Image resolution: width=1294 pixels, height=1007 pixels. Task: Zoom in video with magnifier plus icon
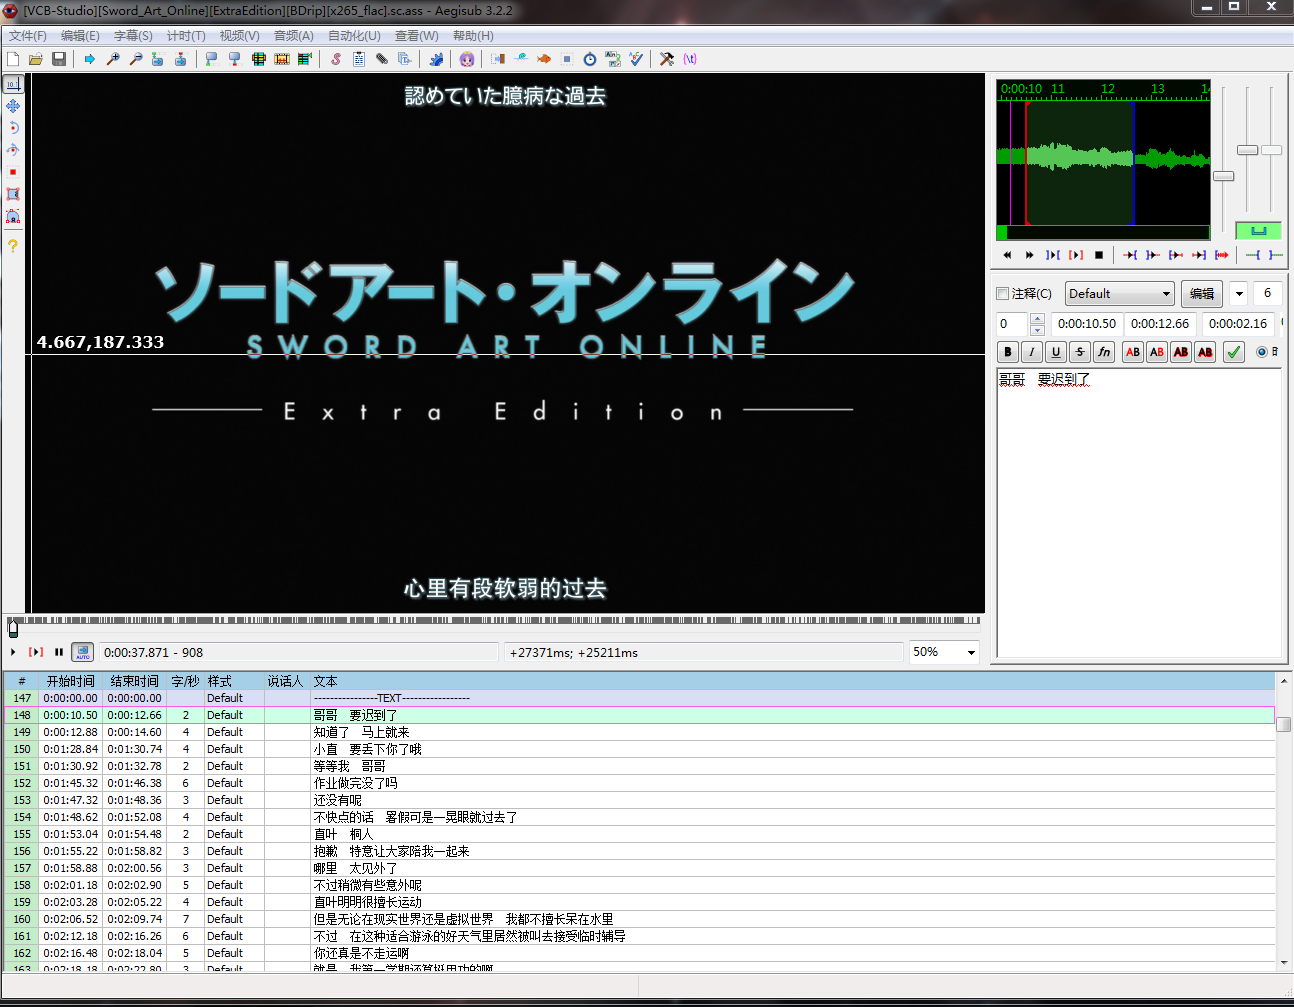pos(113,59)
